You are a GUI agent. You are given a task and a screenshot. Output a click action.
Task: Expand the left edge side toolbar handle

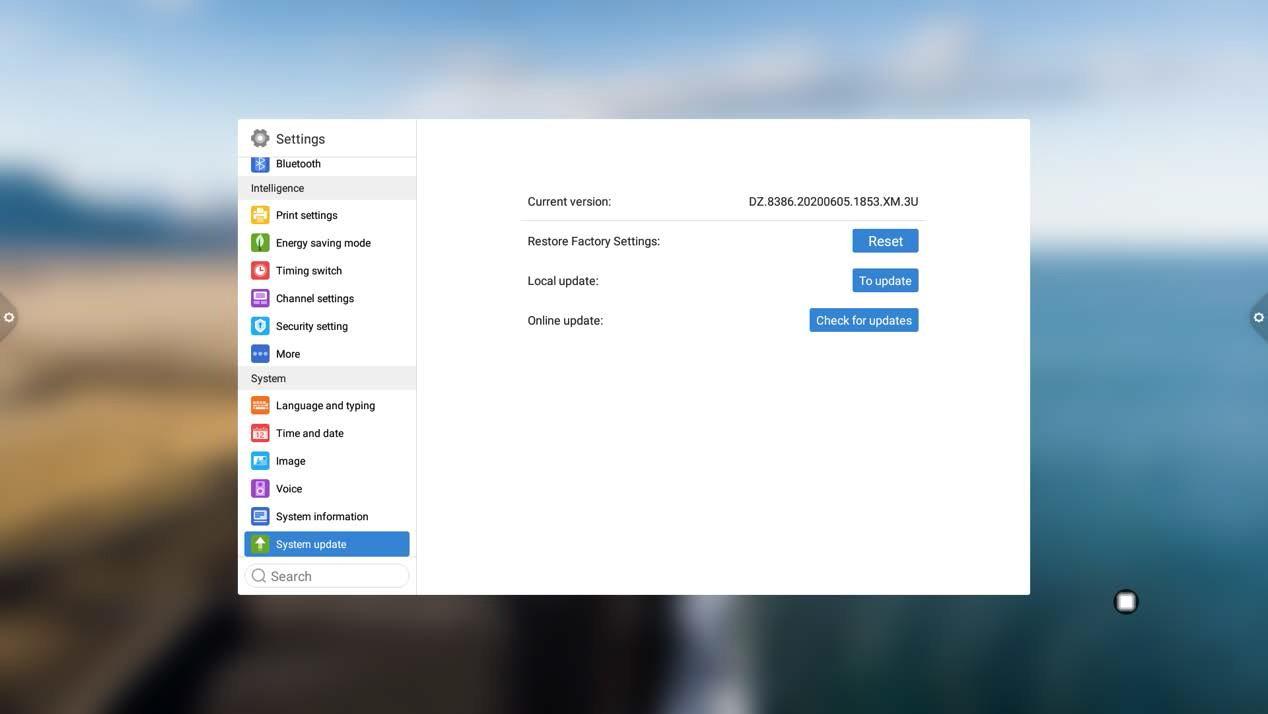(8, 318)
